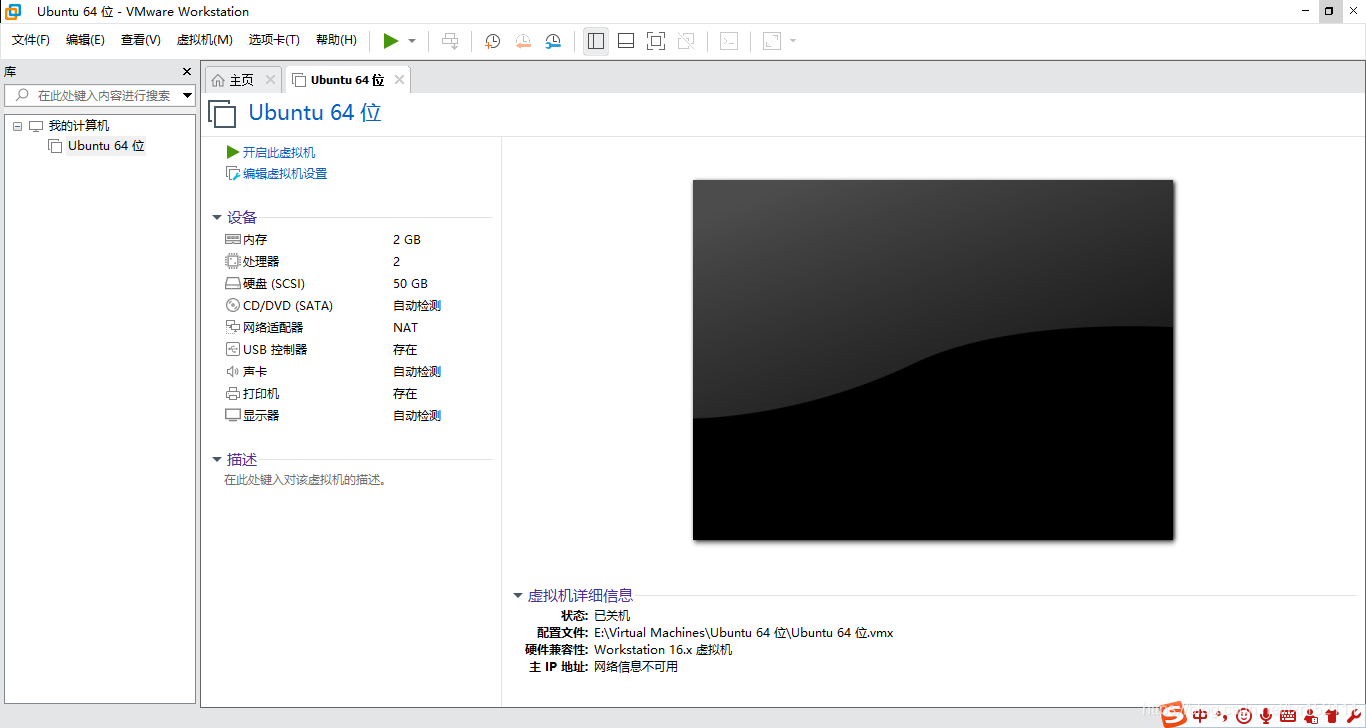The height and width of the screenshot is (728, 1366).
Task: Click the Sogou skin shirt icon
Action: 1331,716
